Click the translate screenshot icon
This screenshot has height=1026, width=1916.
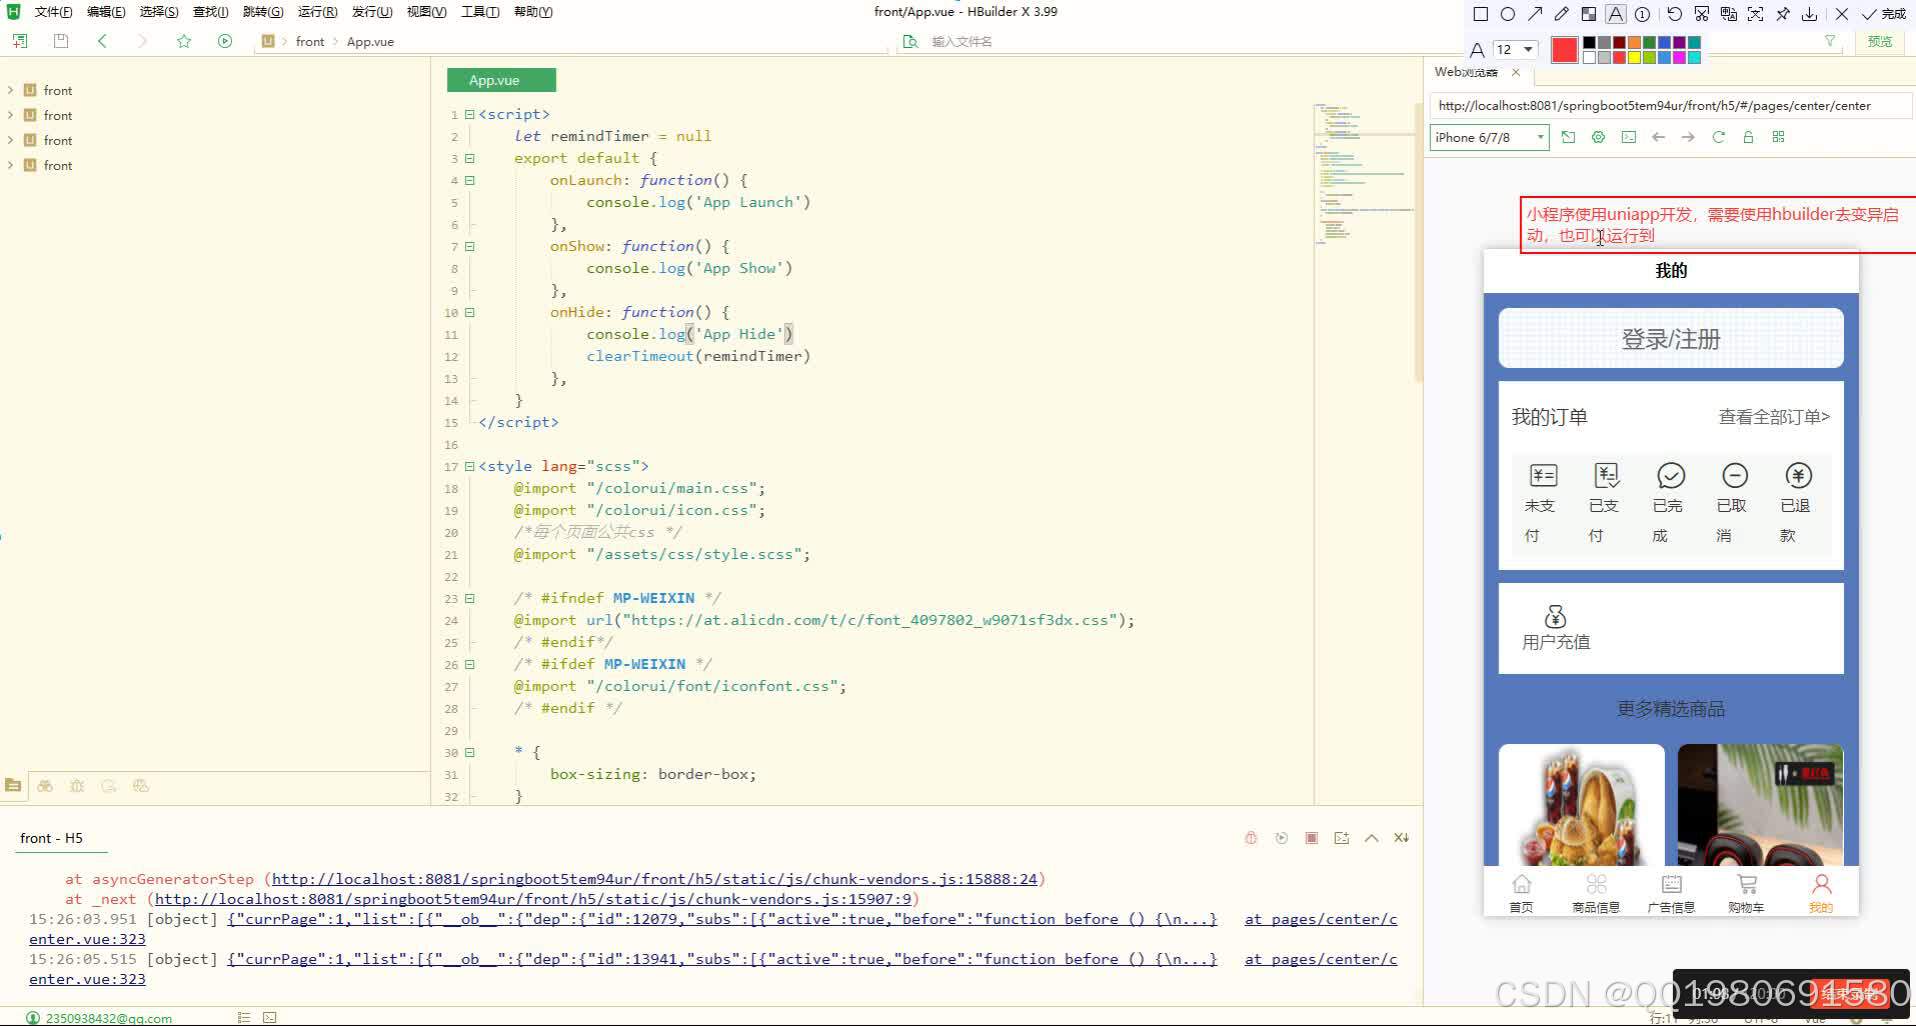tap(1728, 14)
